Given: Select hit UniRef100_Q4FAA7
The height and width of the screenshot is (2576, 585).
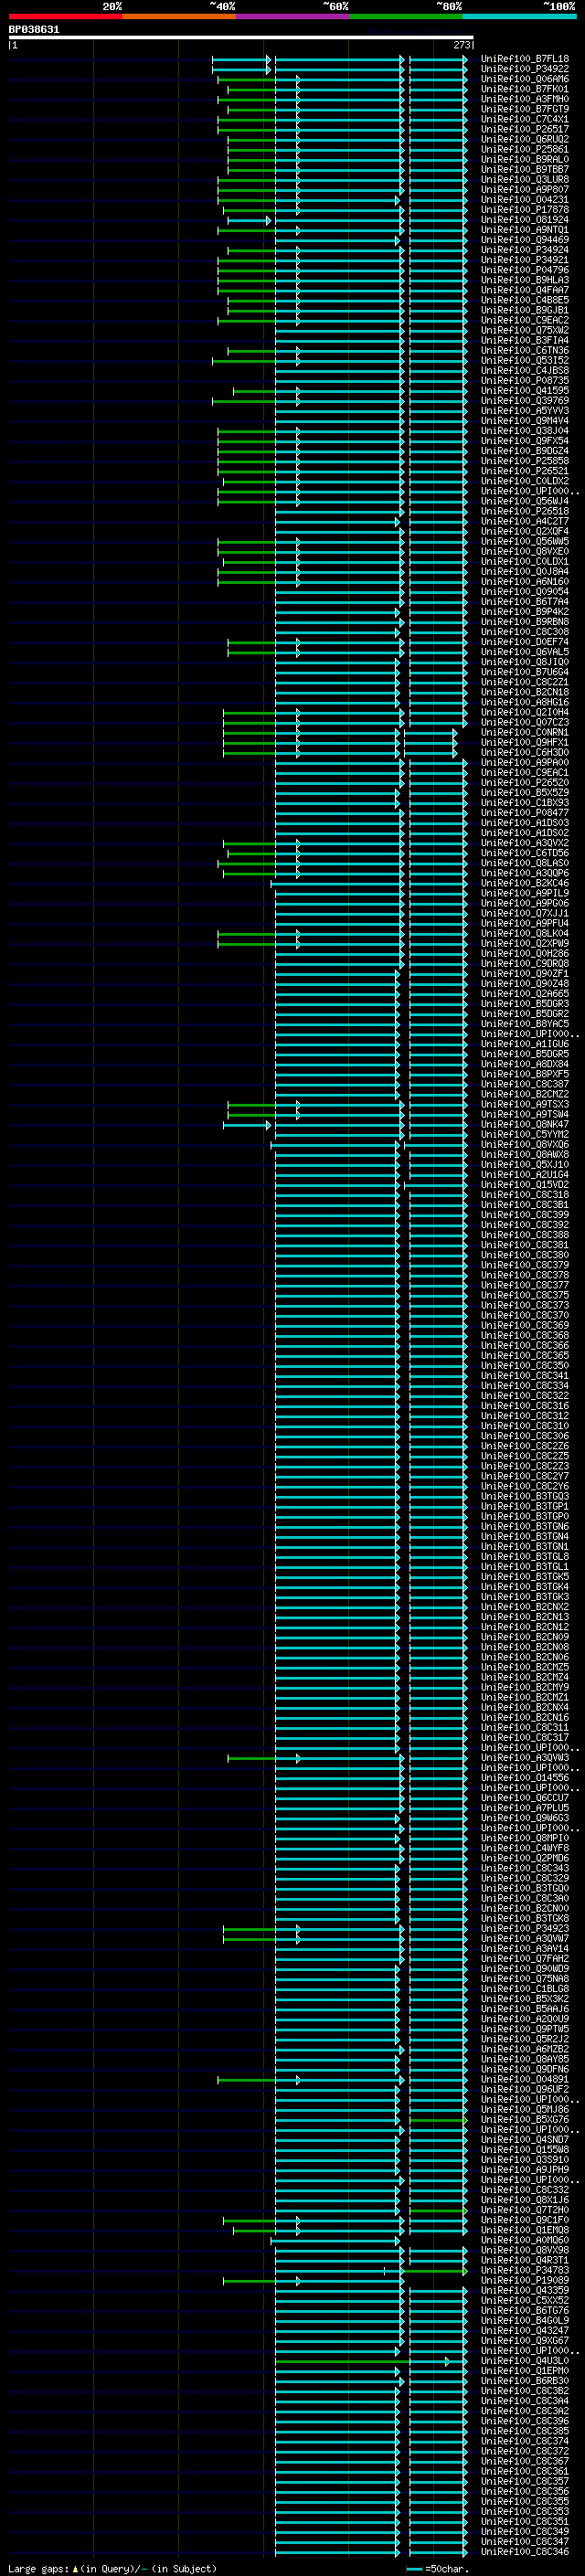Looking at the screenshot, I should [x=524, y=290].
